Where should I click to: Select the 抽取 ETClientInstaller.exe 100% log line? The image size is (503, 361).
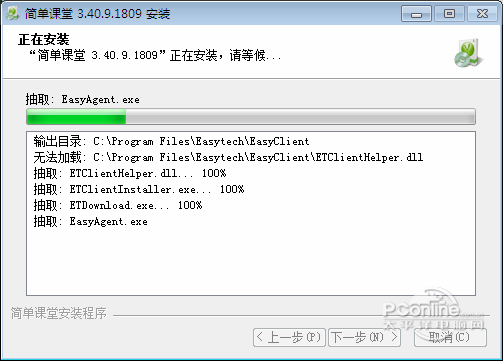click(x=139, y=189)
